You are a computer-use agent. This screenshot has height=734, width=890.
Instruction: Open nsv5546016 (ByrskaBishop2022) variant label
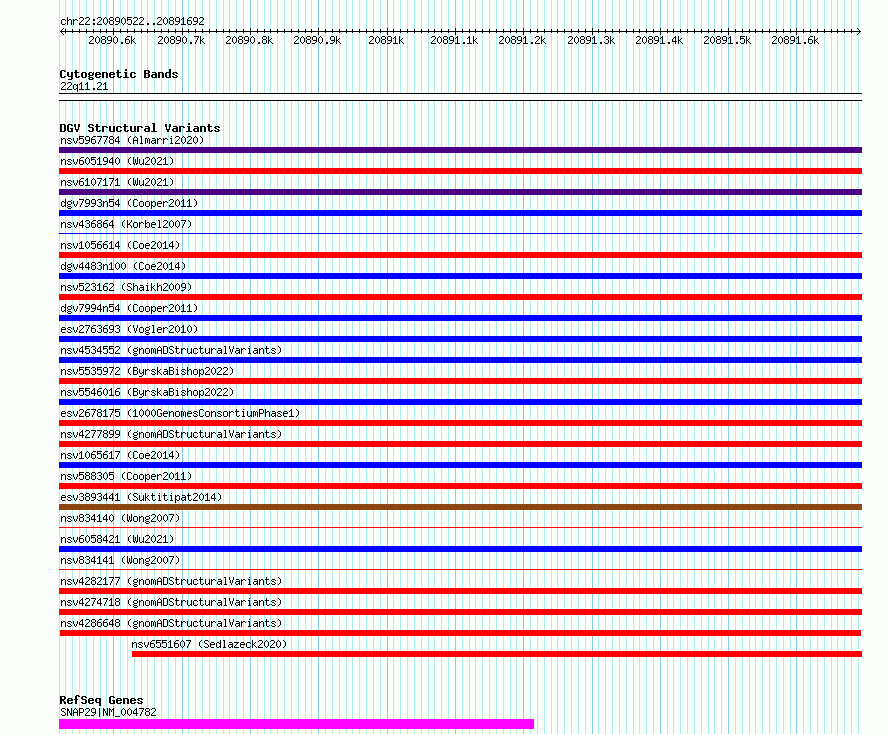pyautogui.click(x=147, y=392)
